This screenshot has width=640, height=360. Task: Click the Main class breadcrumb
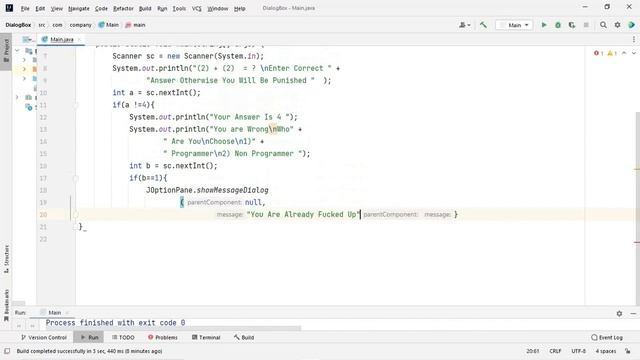point(109,25)
